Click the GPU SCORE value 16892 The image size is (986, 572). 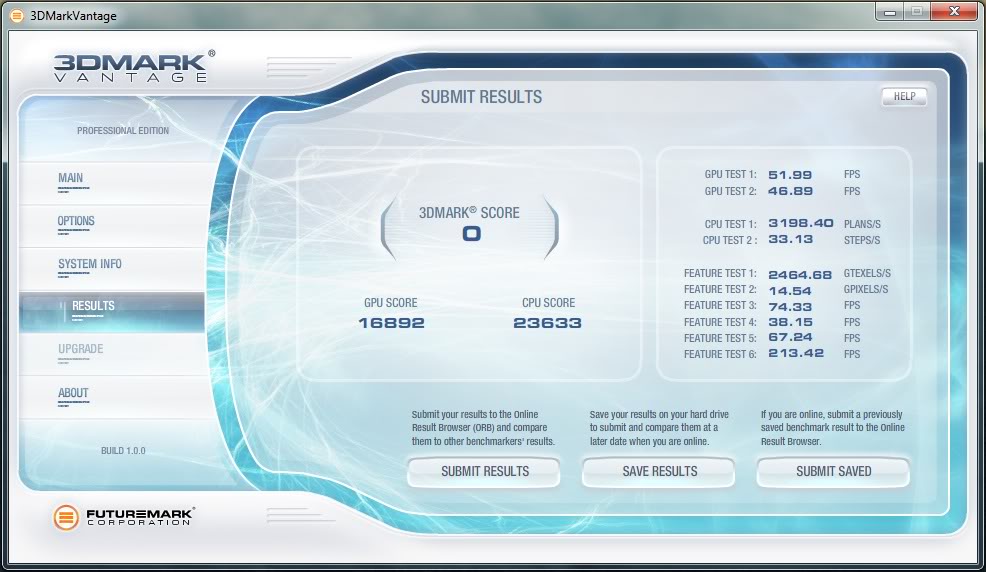coord(391,323)
